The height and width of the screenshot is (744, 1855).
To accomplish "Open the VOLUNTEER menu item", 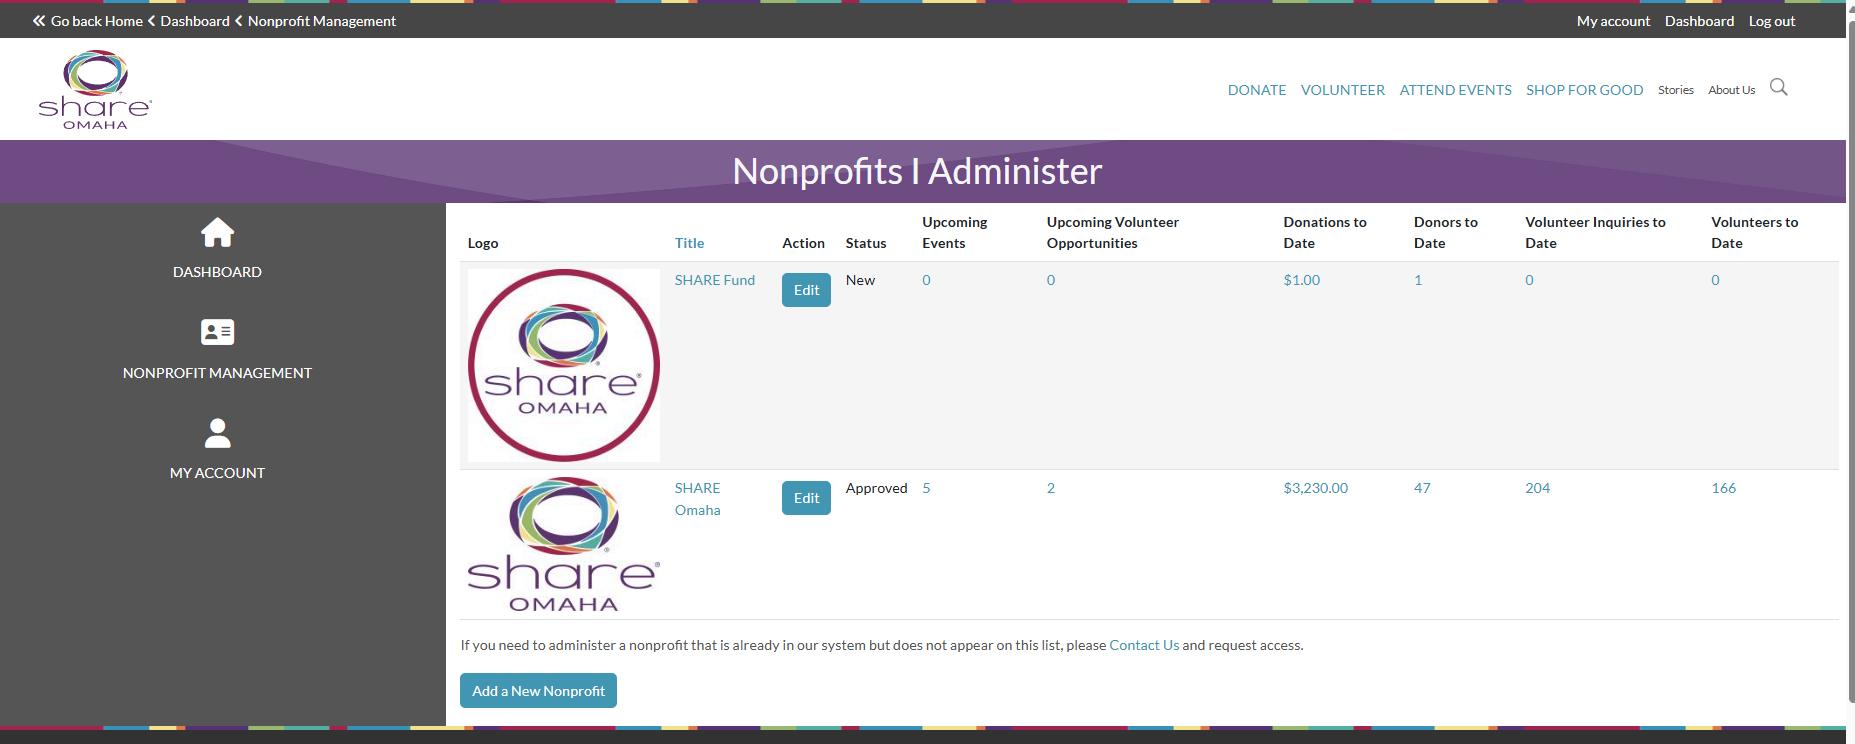I will [1343, 90].
